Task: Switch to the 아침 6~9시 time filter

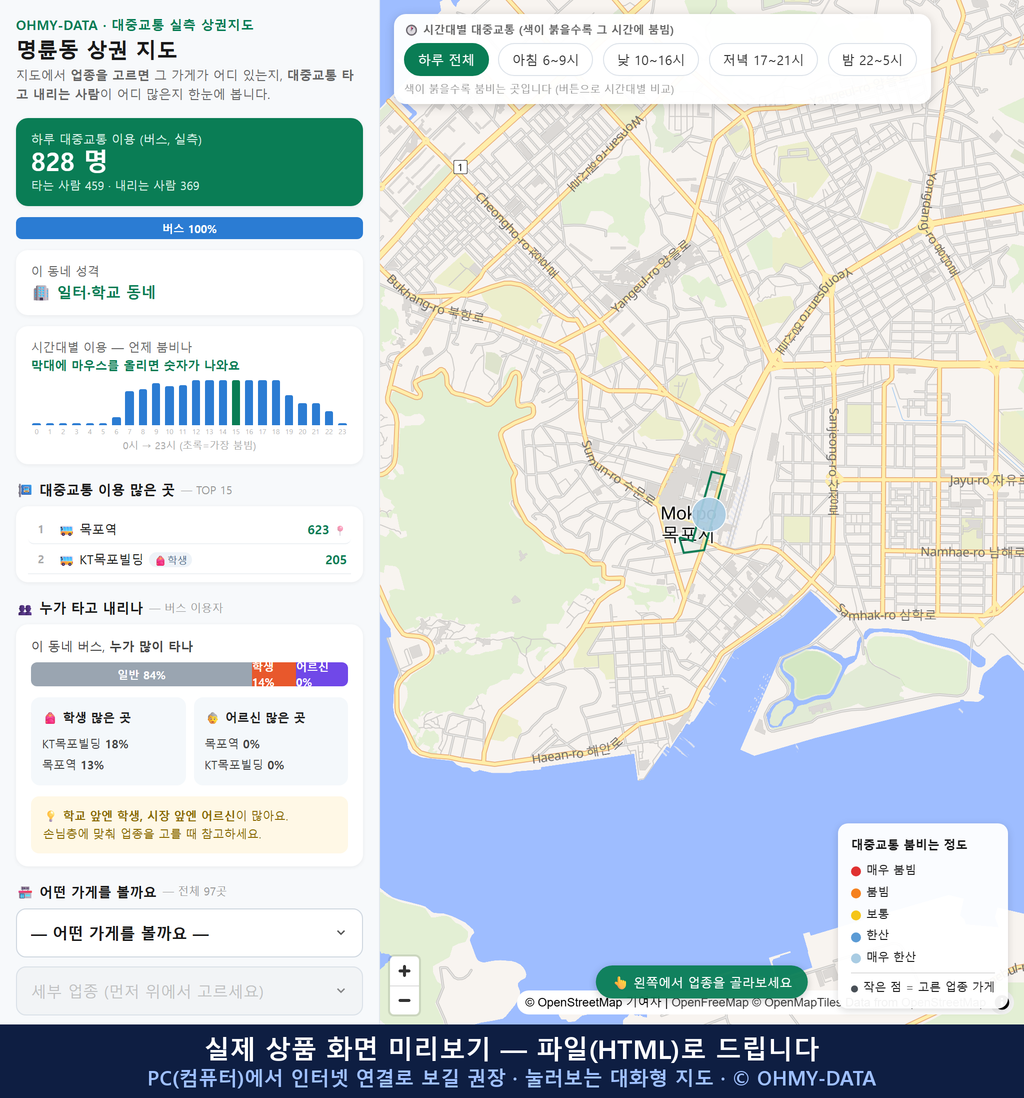Action: coord(546,60)
